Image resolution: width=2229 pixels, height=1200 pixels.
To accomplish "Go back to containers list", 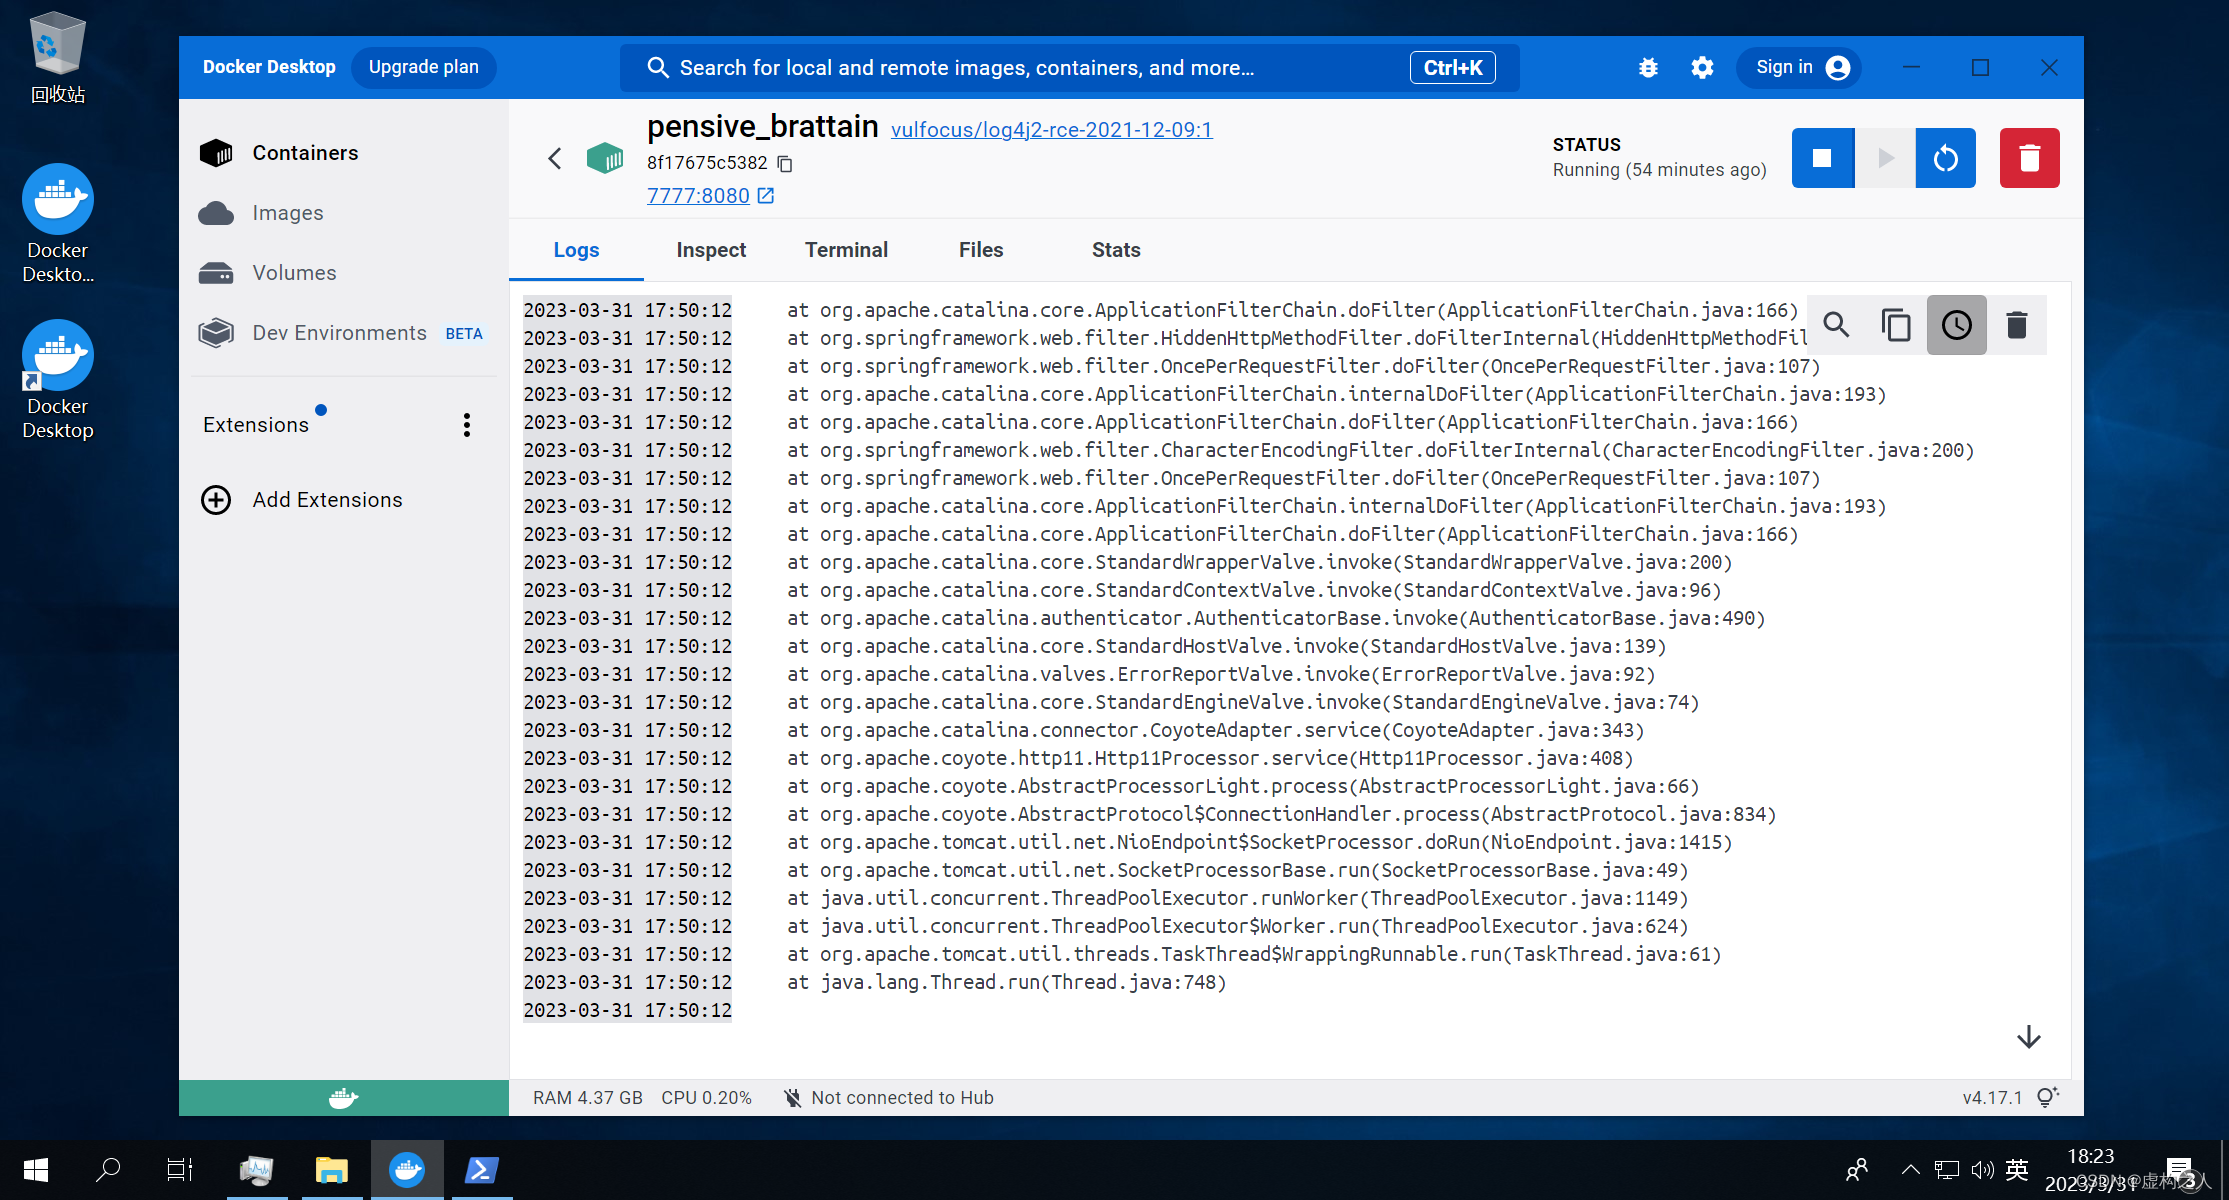I will pos(555,158).
